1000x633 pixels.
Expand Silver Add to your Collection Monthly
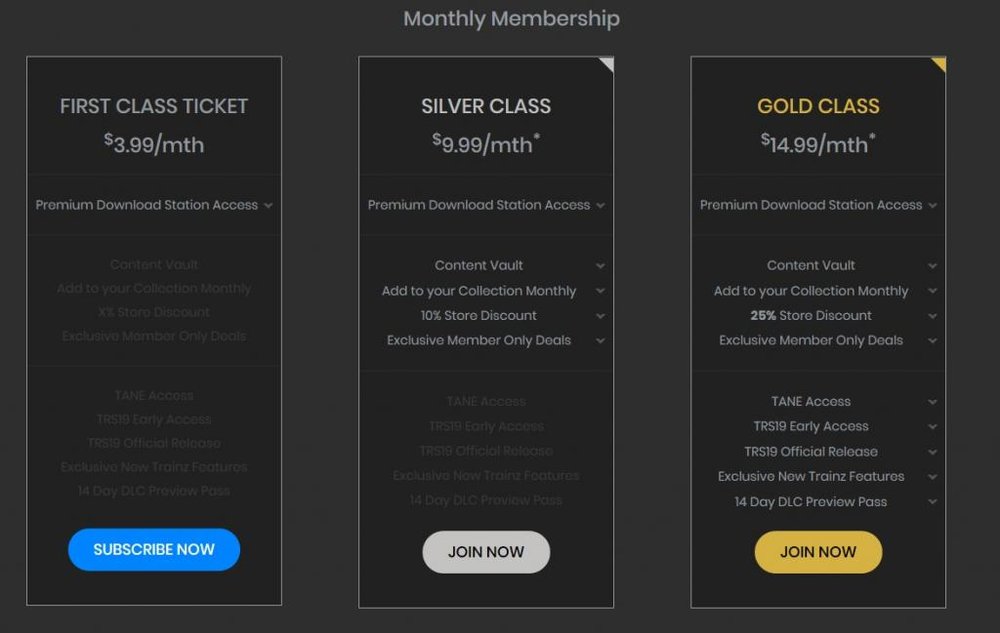tap(600, 291)
